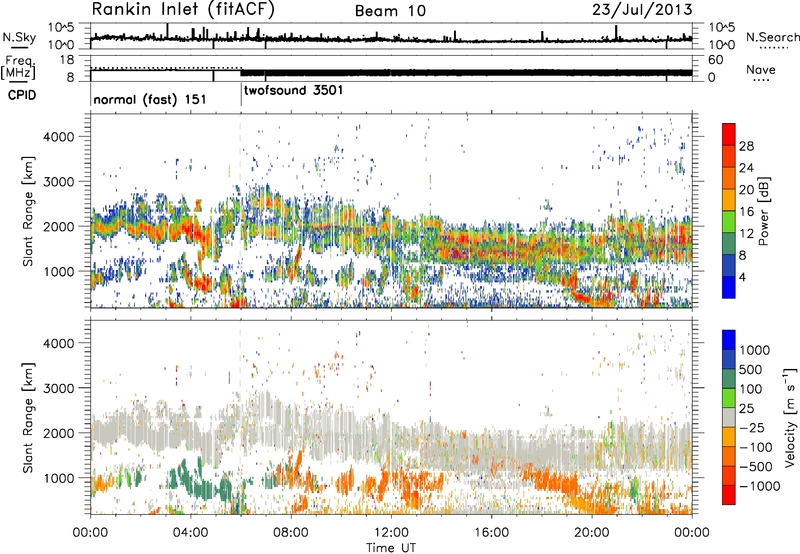Click the '16' power colorbar tick value
The image size is (800, 554).
pos(746,212)
